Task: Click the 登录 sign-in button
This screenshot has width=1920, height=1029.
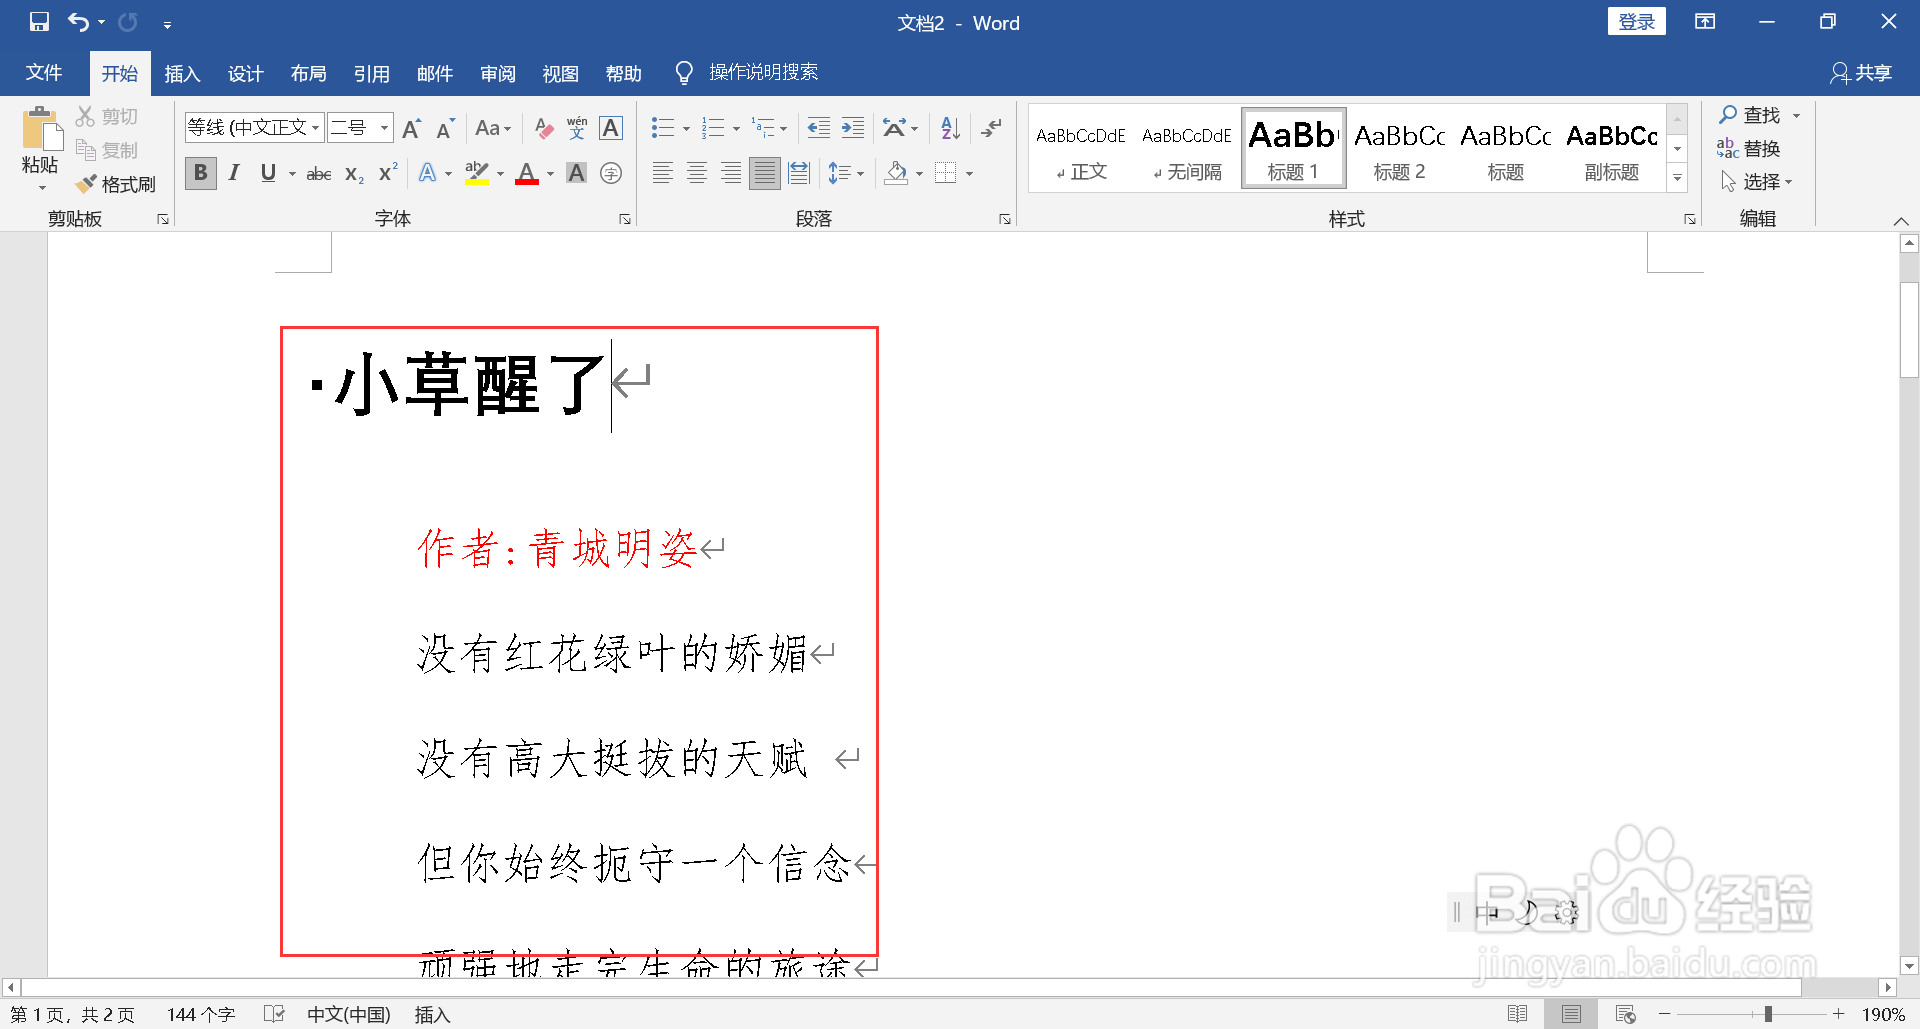Action: [1636, 22]
